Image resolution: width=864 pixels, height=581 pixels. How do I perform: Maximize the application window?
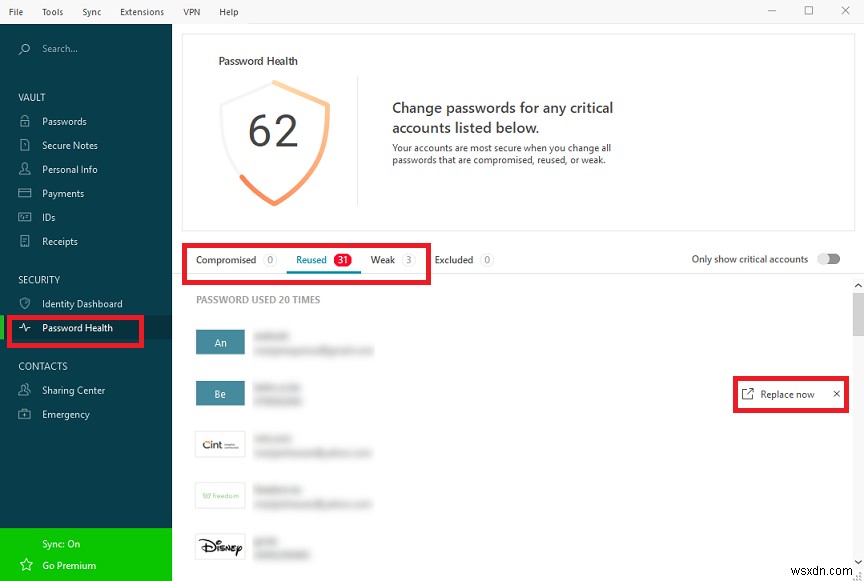point(808,11)
